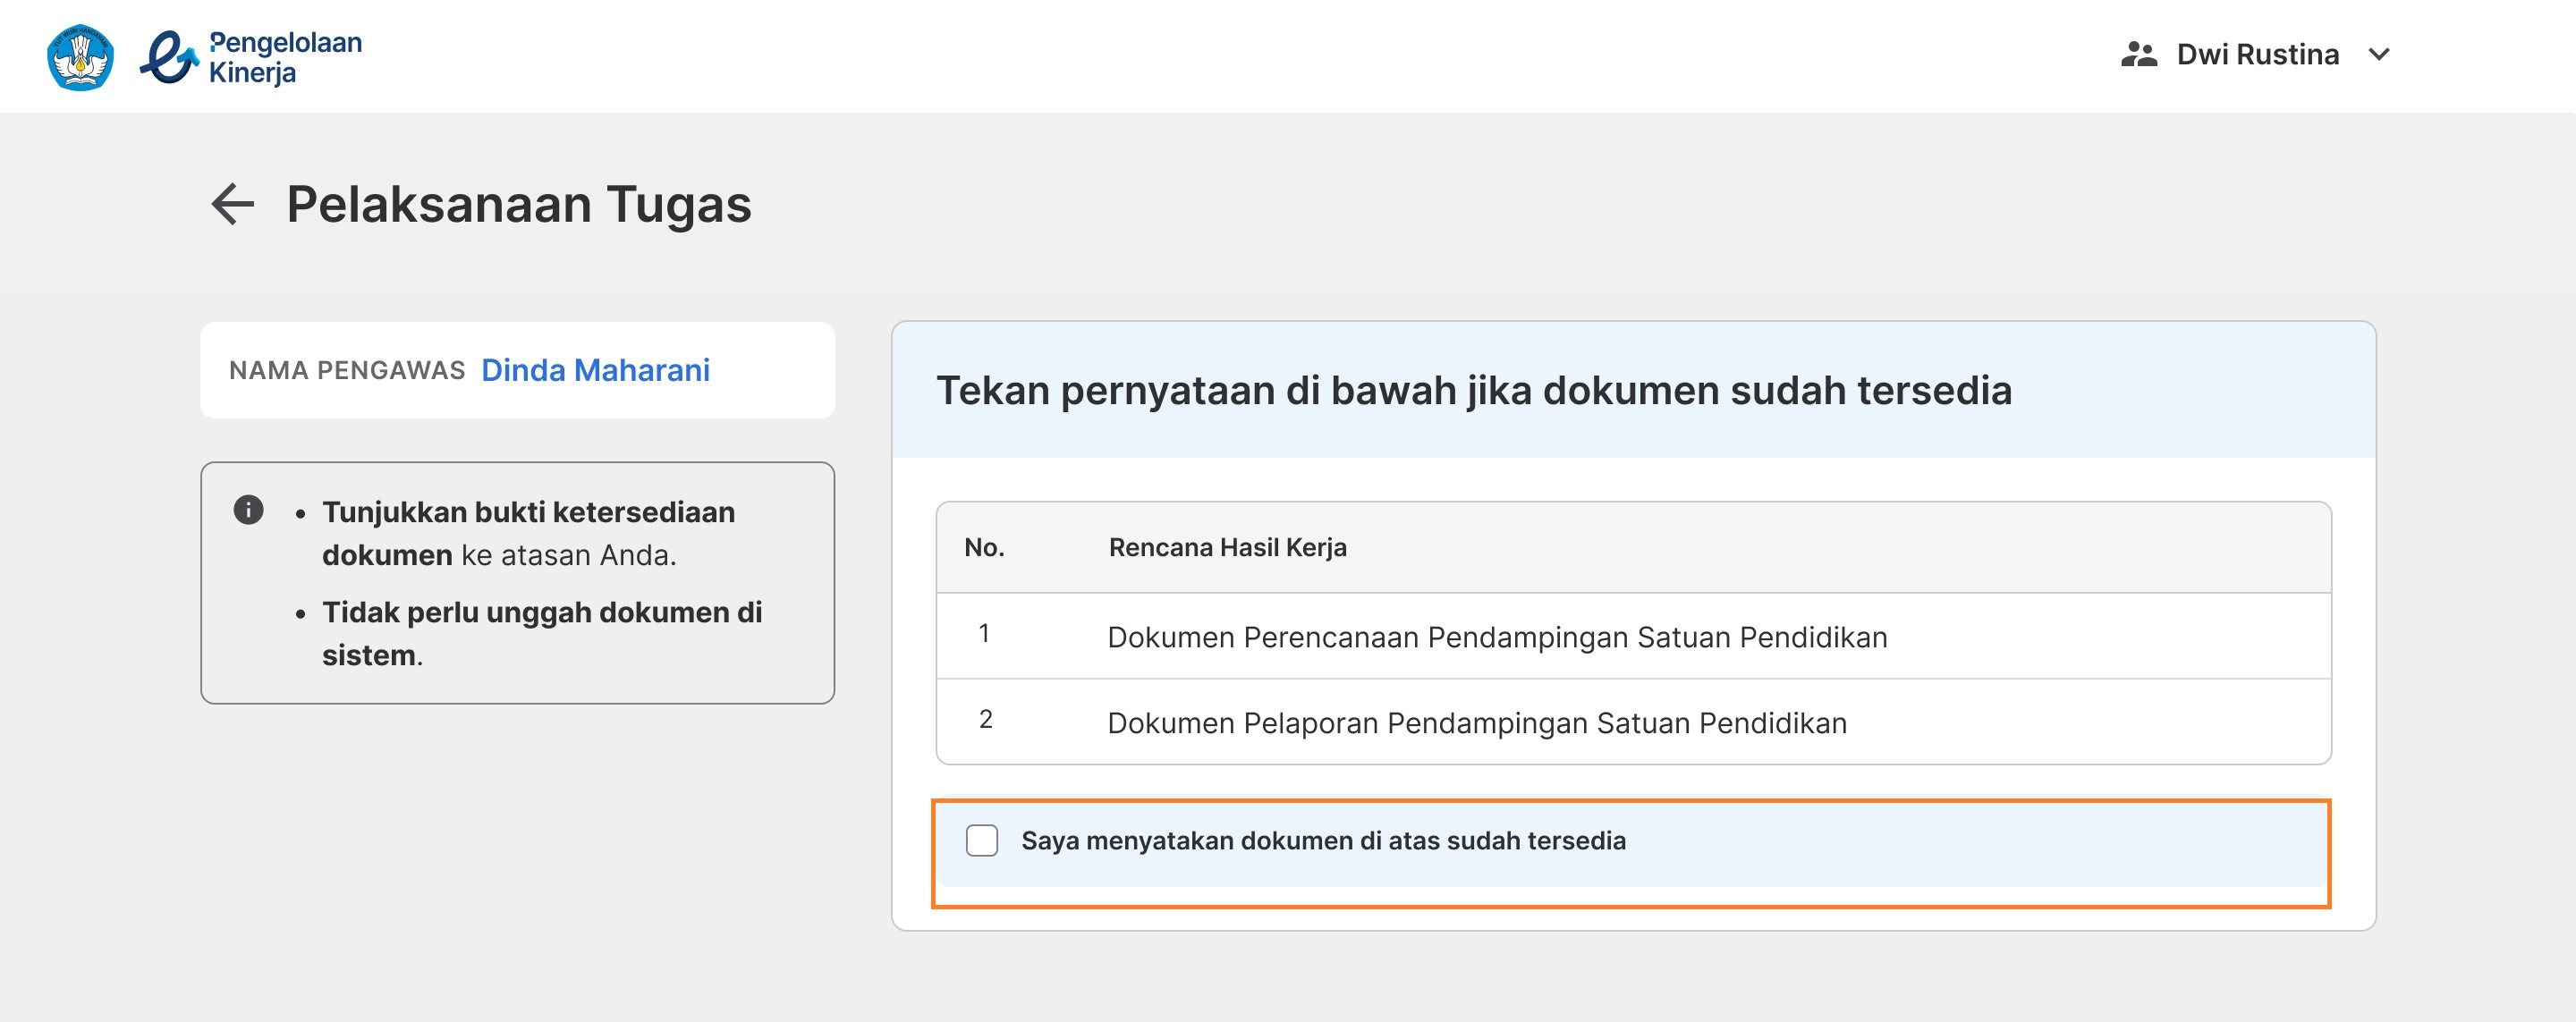Image resolution: width=2576 pixels, height=1022 pixels.
Task: Tick 'Saya menyatakan dokumen di atas sudah tersedia' checkbox
Action: pyautogui.click(x=982, y=841)
